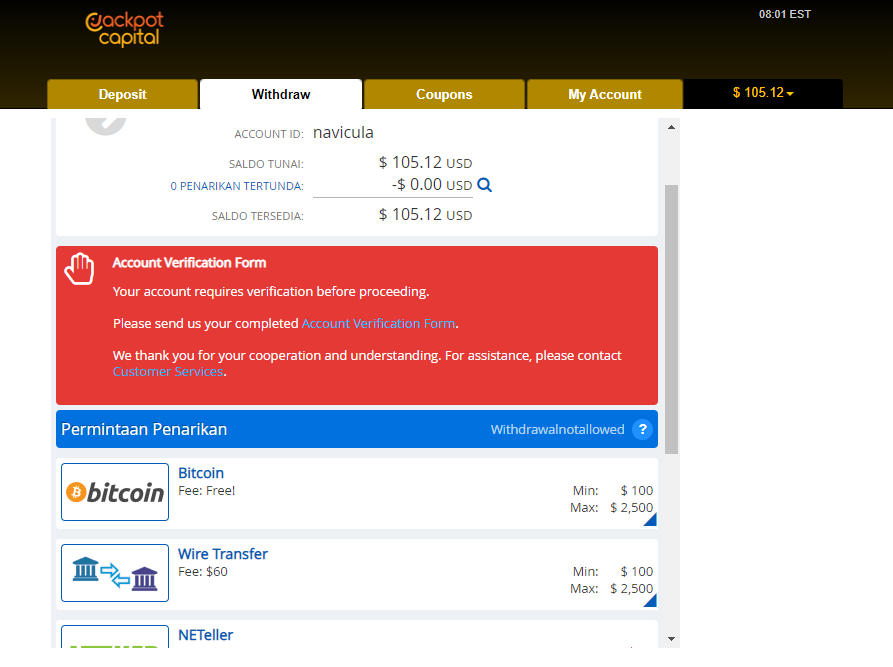
Task: Expand the Bitcoin row corner triangle
Action: click(650, 518)
